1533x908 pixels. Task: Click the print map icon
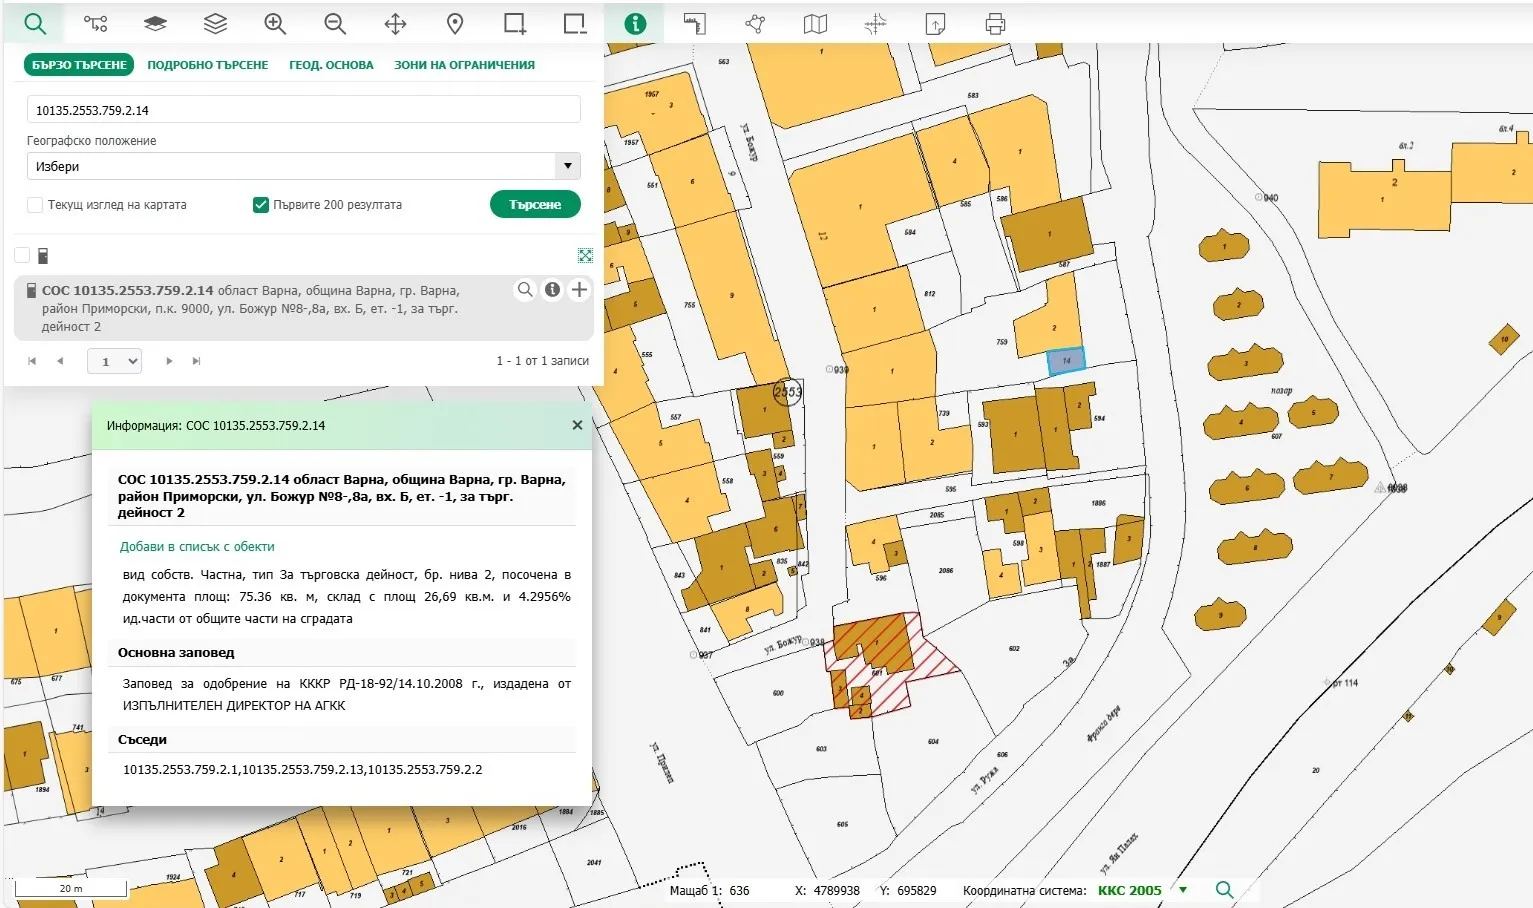[x=995, y=24]
